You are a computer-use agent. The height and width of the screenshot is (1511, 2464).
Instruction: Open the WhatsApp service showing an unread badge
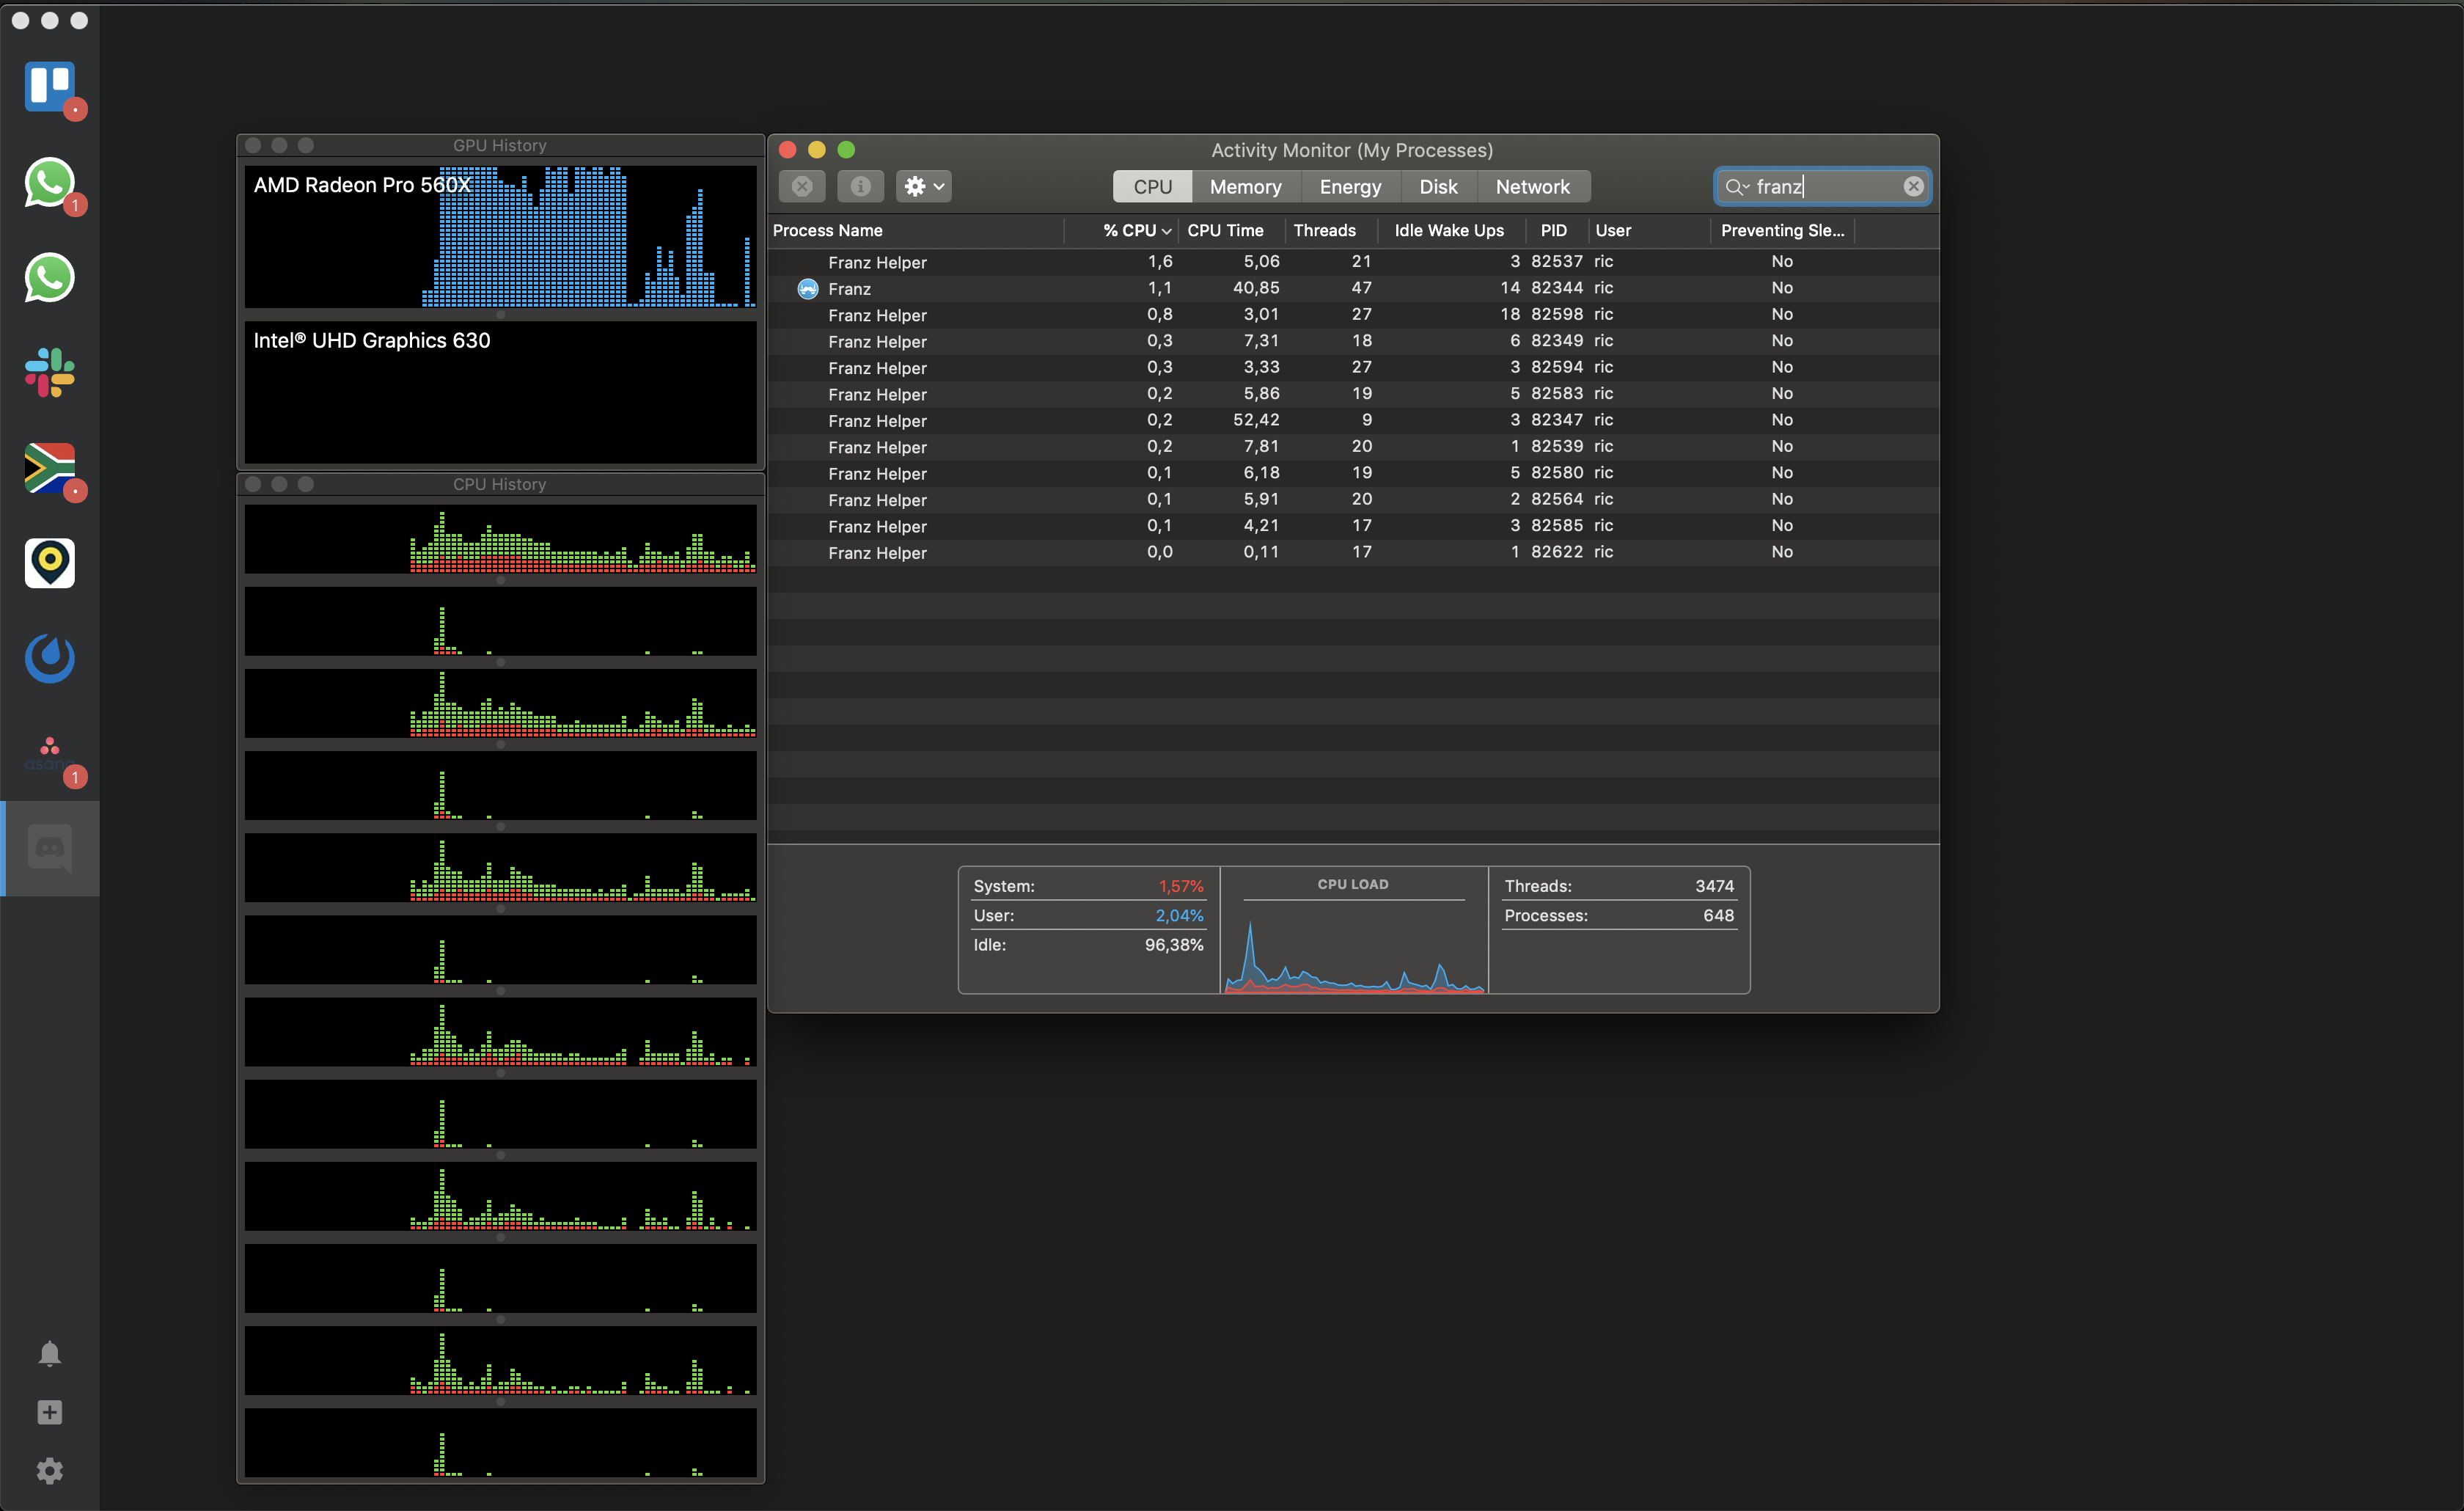pyautogui.click(x=49, y=183)
